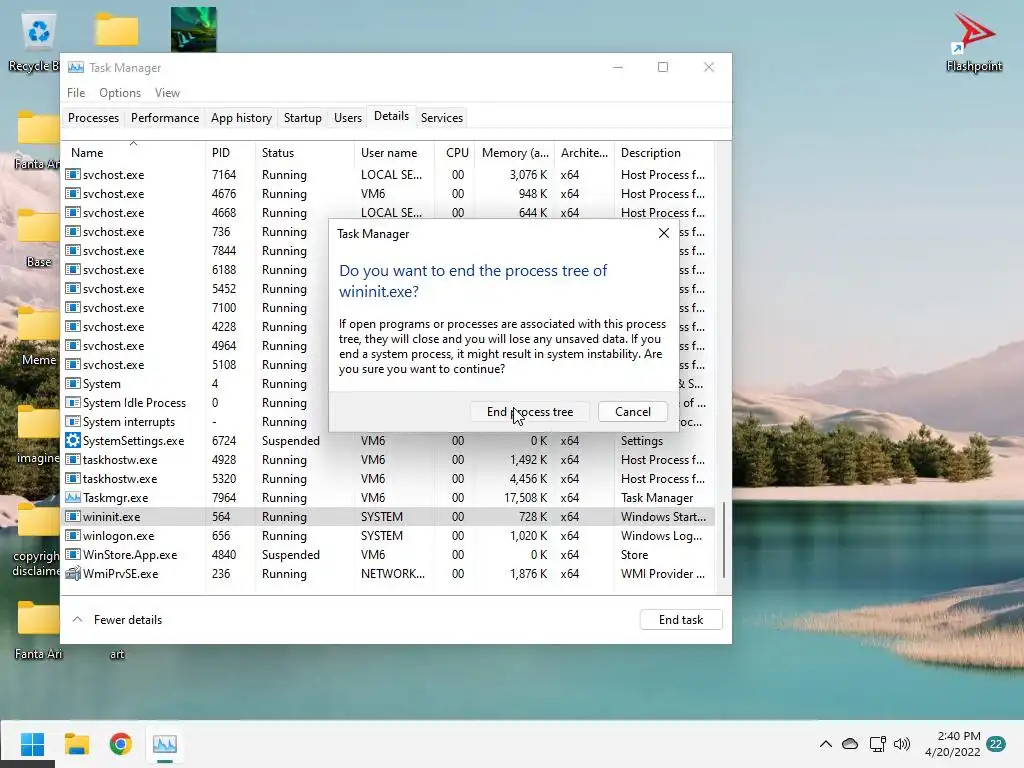Switch to the App history tab
The image size is (1024, 768).
pos(241,118)
